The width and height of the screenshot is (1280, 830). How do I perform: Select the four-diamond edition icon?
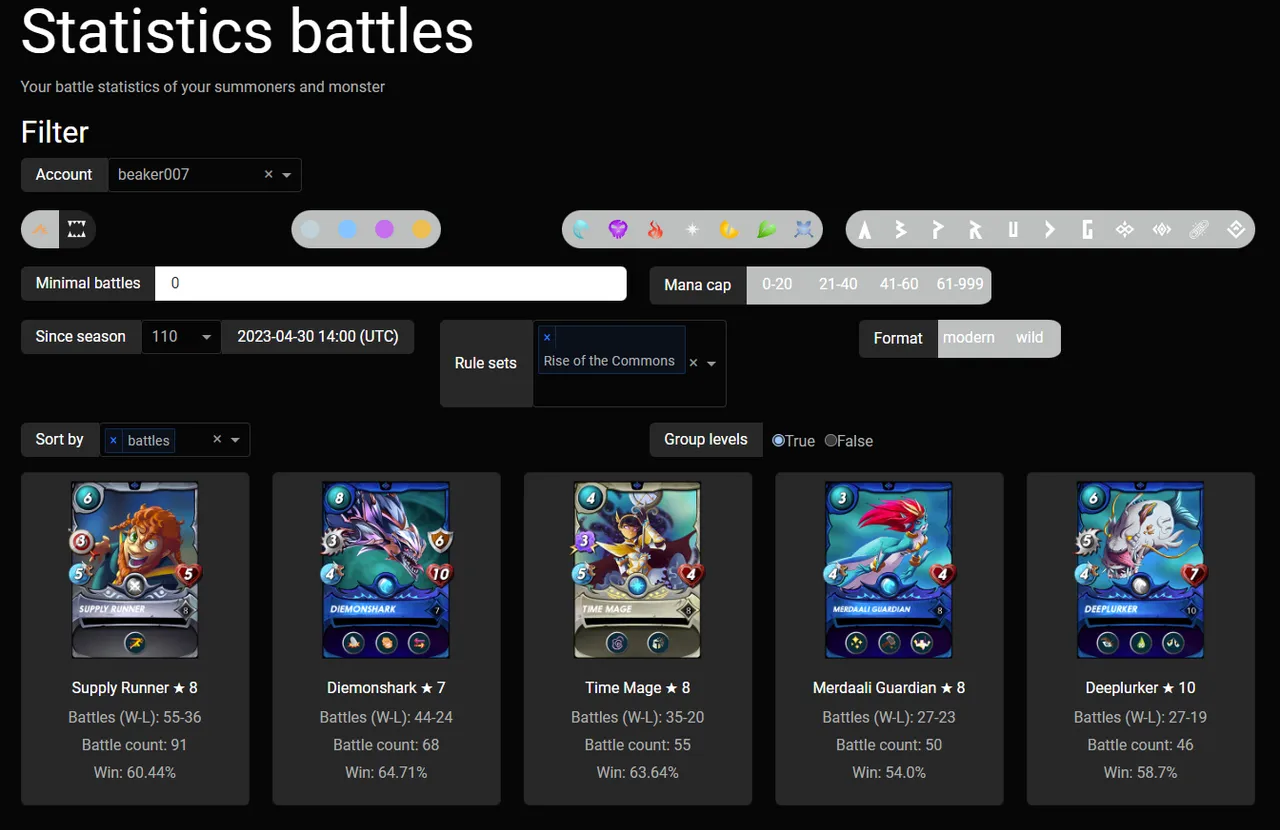point(1125,230)
